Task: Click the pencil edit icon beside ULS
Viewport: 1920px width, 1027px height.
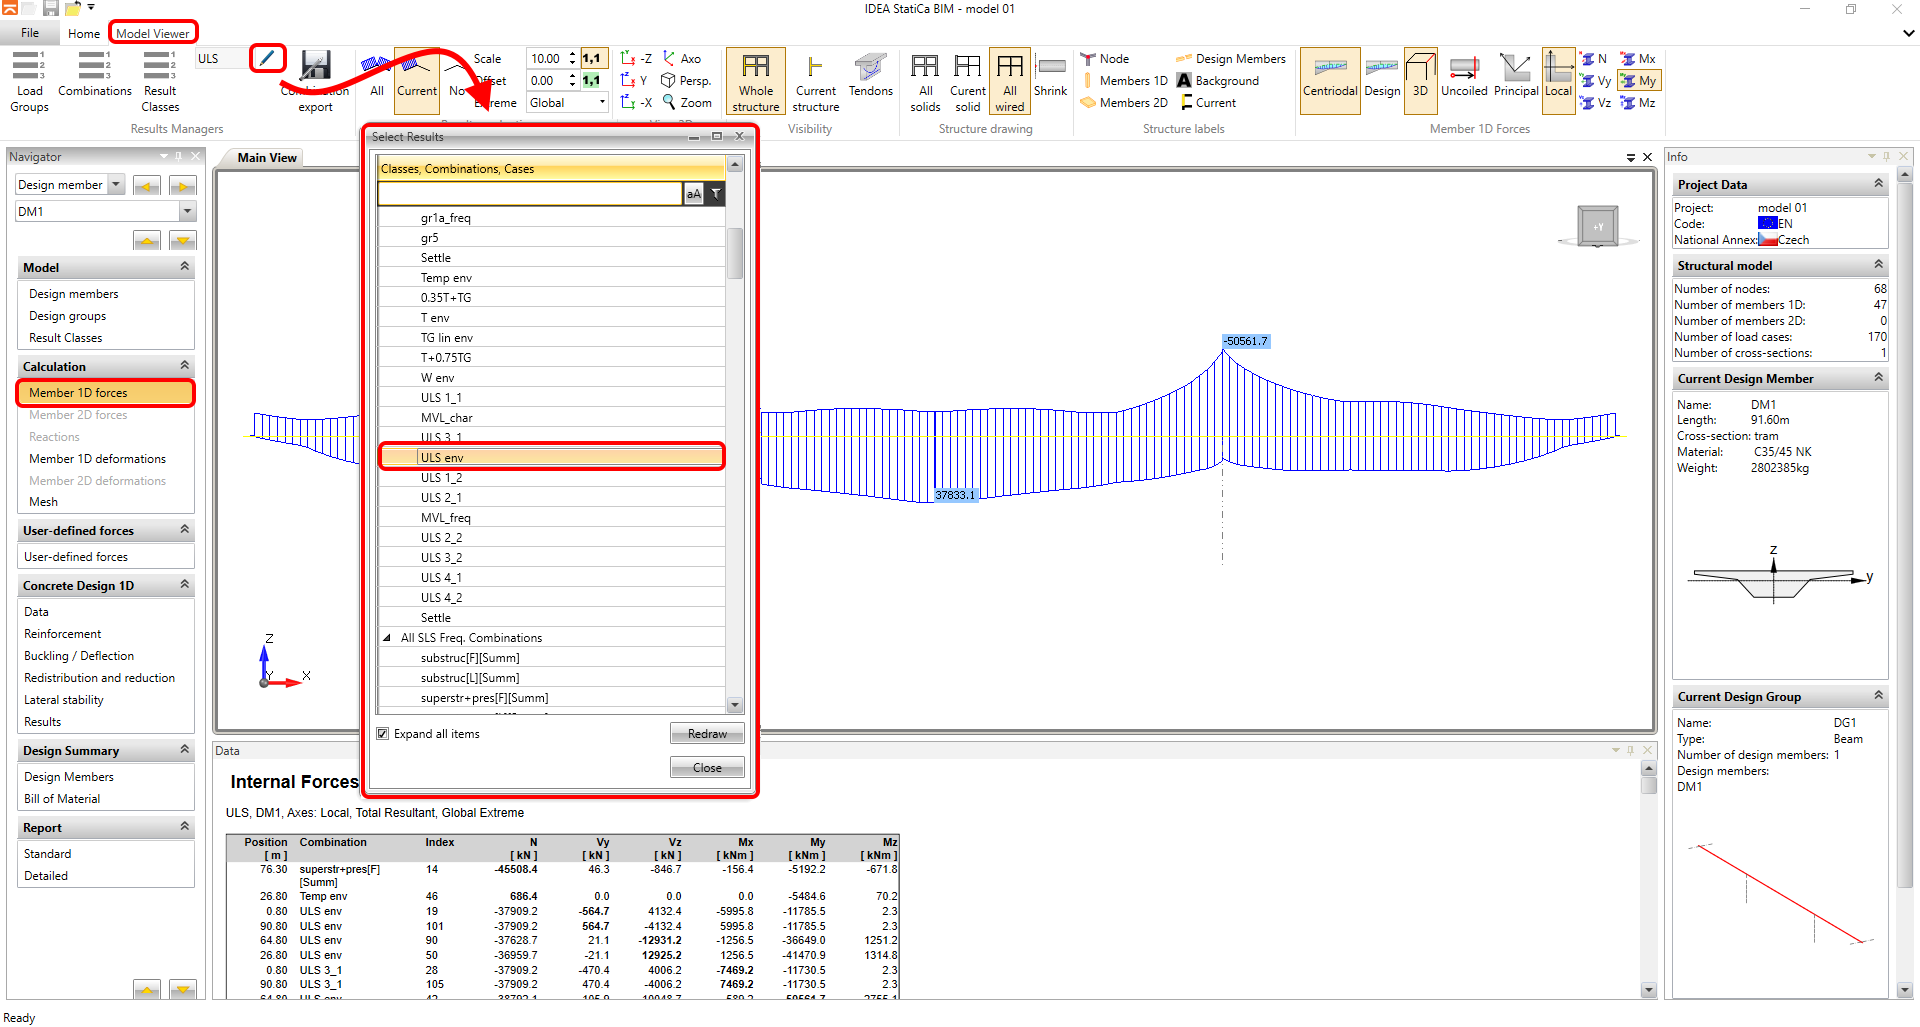Action: [x=267, y=58]
